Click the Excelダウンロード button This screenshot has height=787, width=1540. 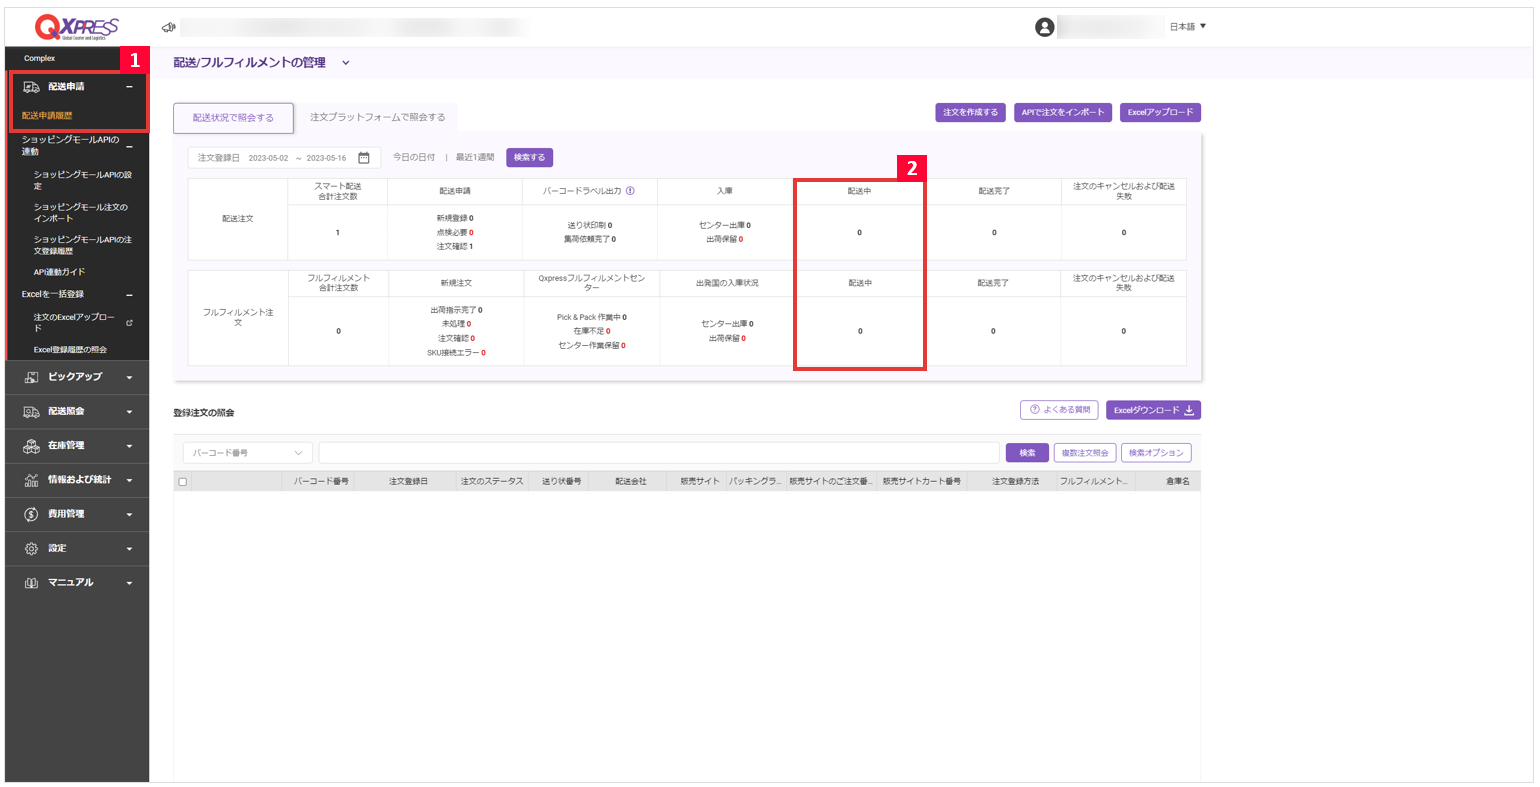coord(1152,410)
